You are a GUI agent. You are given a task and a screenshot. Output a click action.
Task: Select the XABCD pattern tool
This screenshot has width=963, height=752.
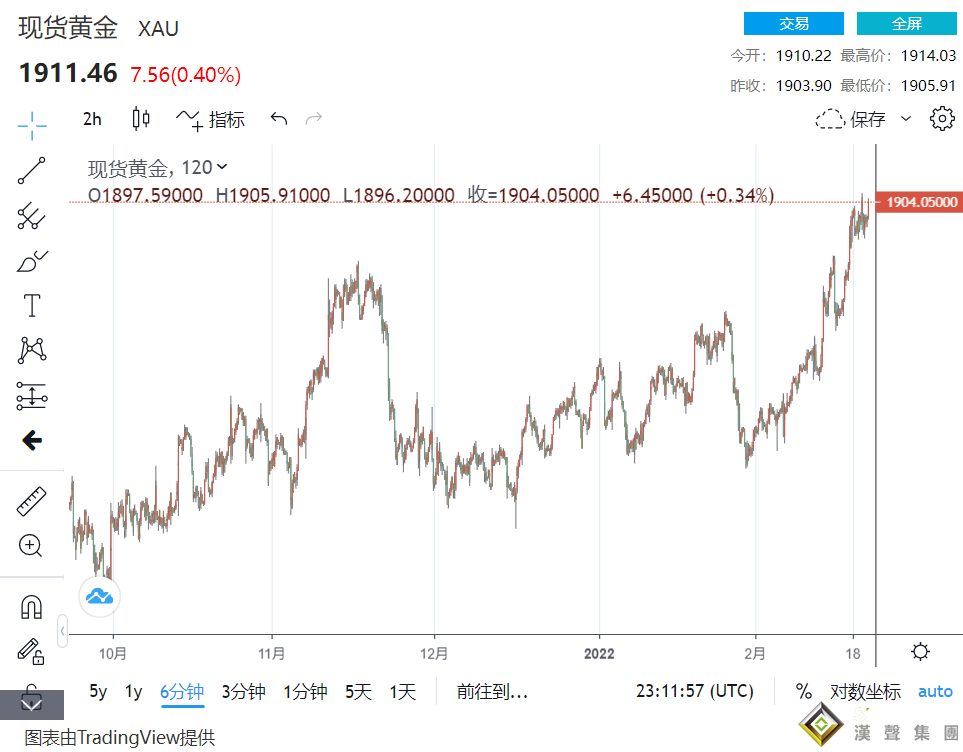click(x=31, y=349)
